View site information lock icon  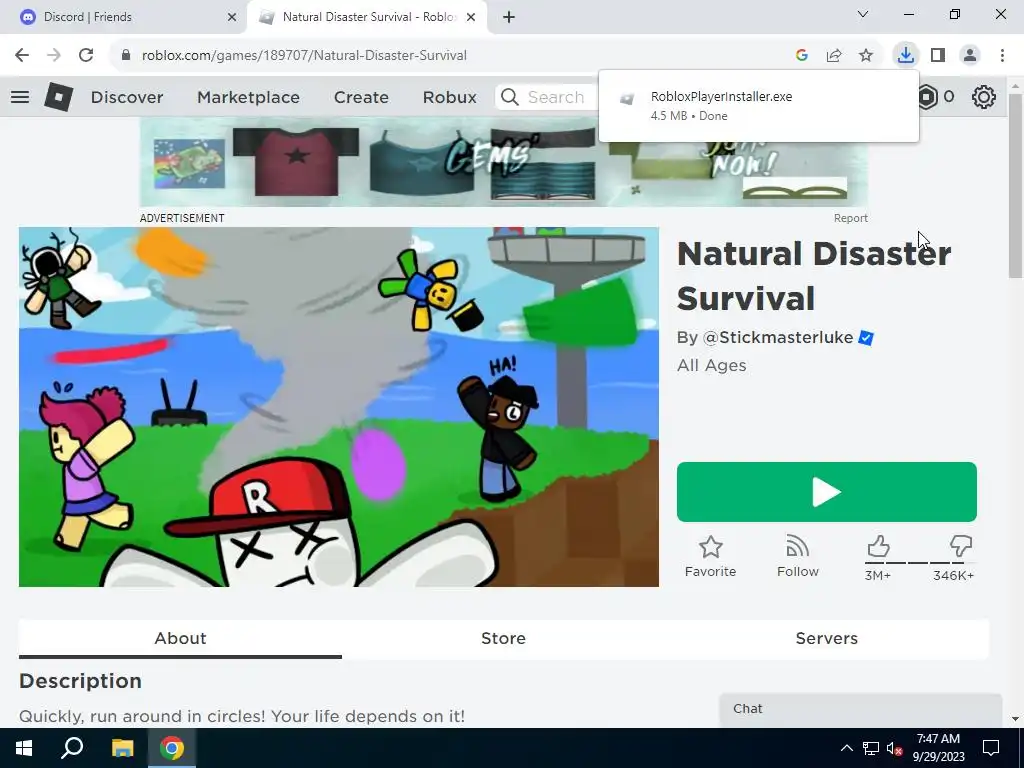[126, 56]
